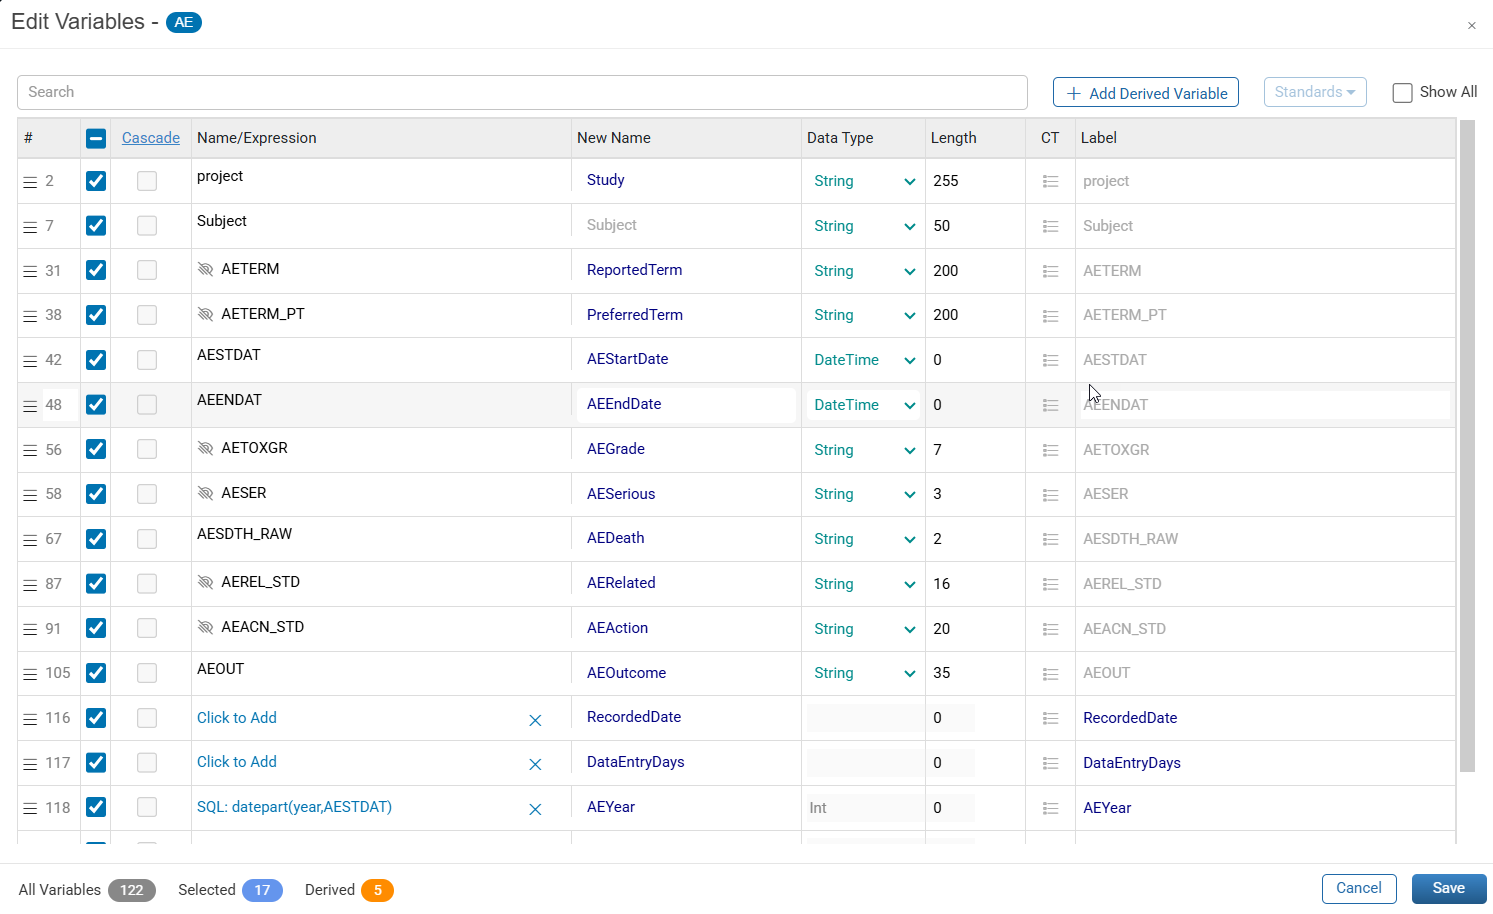Remove derived variable AEYear with X icon
The image size is (1493, 914).
tap(535, 810)
